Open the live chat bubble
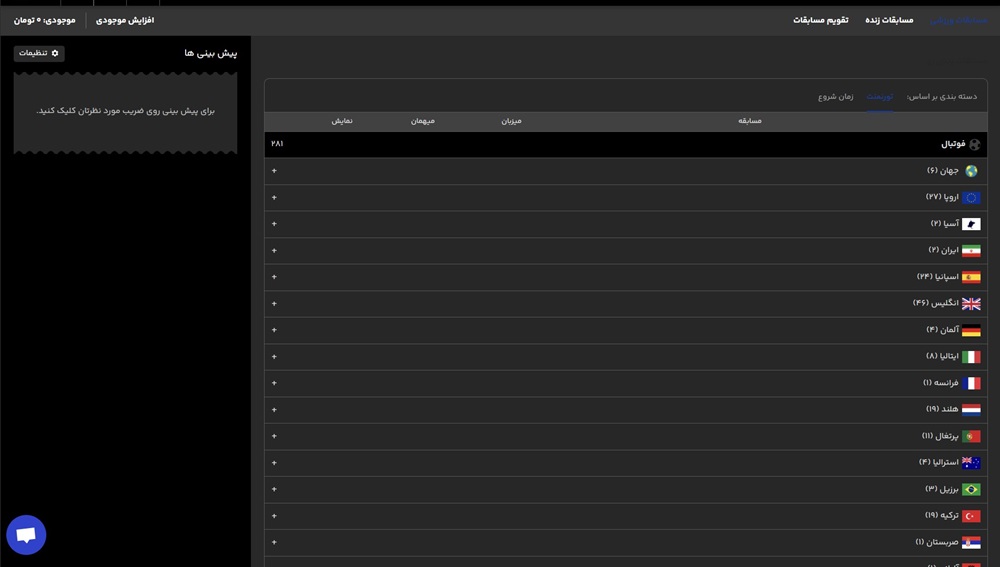 tap(26, 535)
